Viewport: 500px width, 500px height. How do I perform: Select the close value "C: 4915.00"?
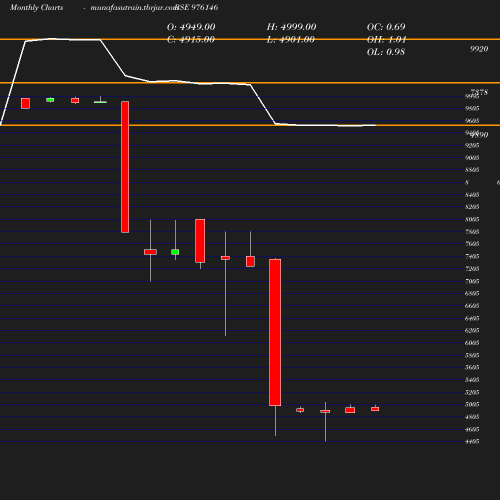click(x=191, y=39)
